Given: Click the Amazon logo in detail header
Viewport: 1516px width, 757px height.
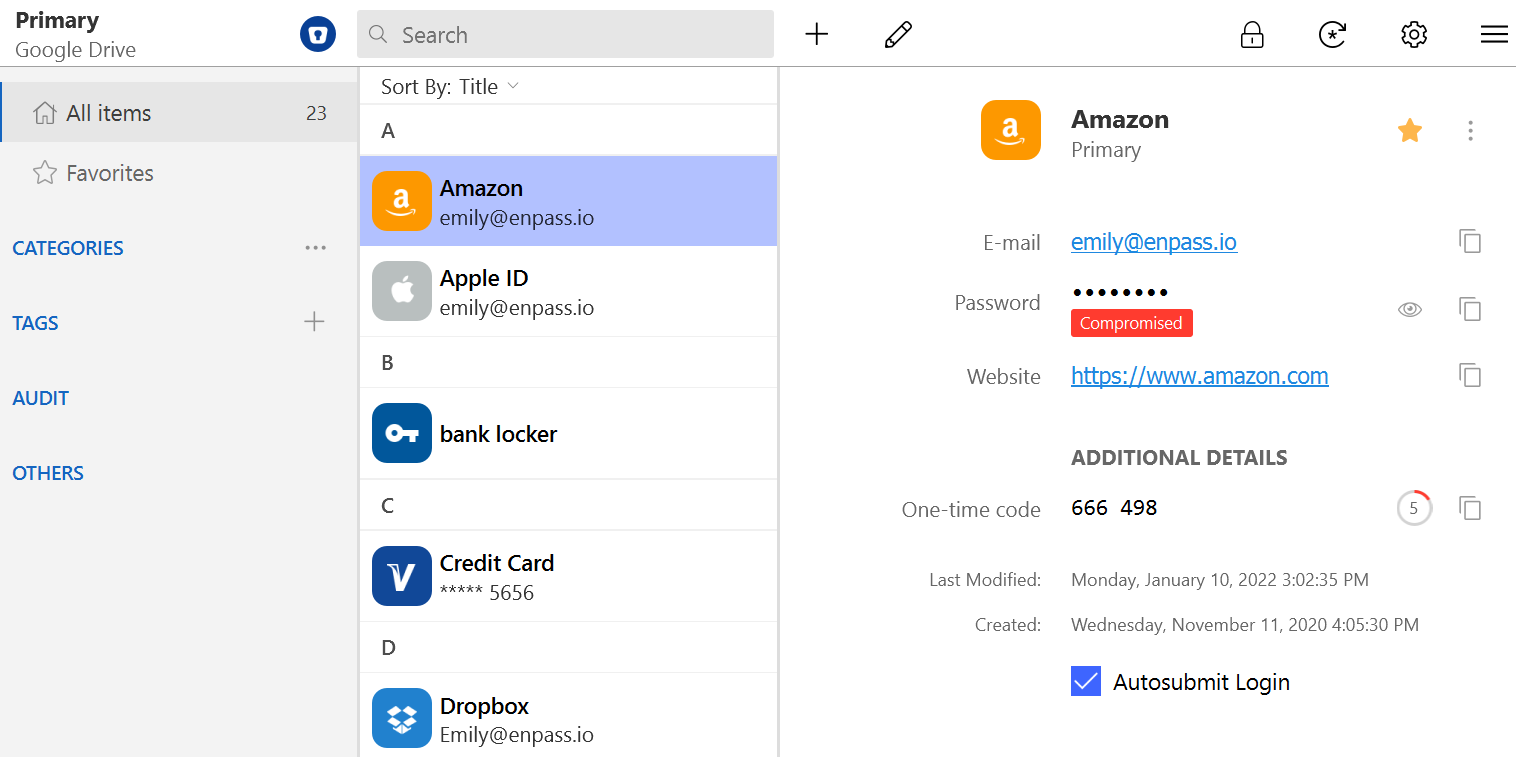Looking at the screenshot, I should tap(1011, 130).
